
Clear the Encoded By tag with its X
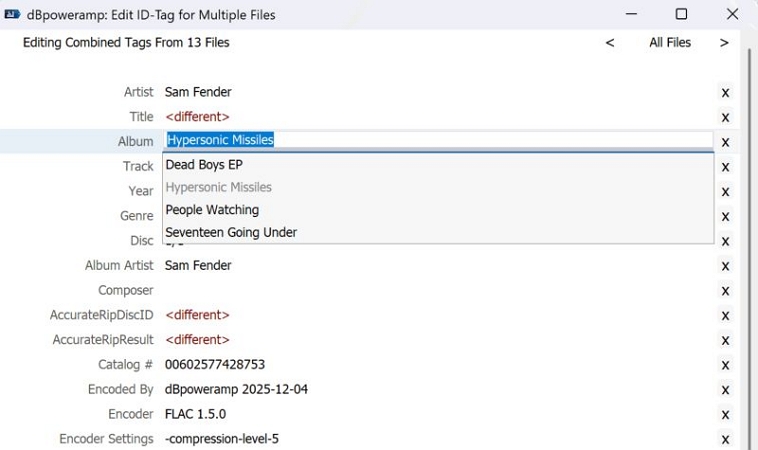tap(725, 390)
